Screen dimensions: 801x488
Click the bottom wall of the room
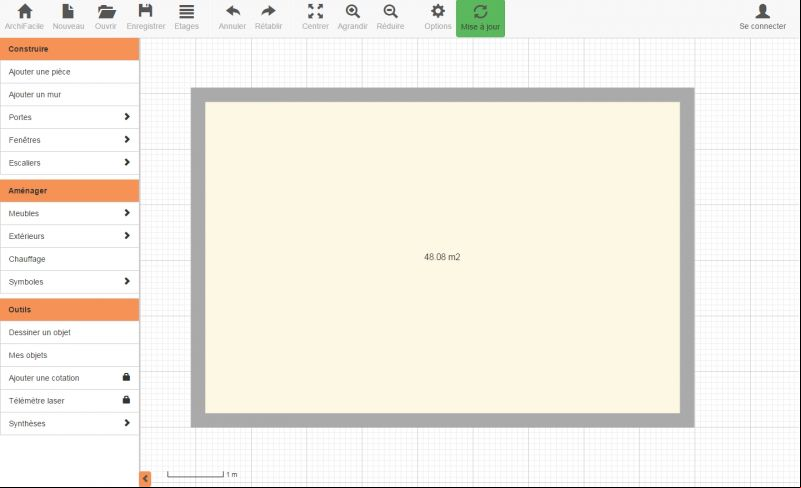coord(442,420)
